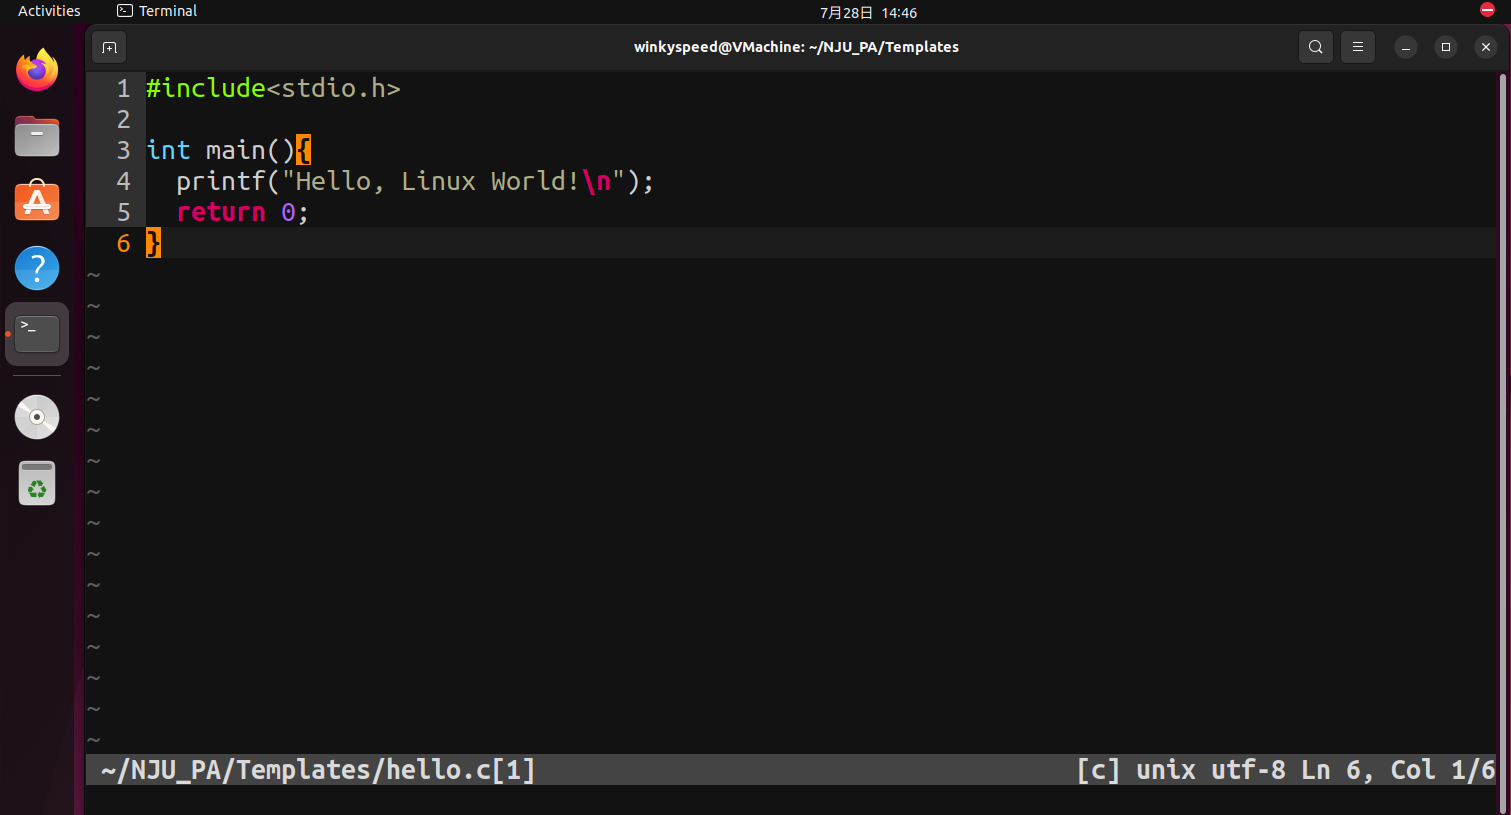1511x815 pixels.
Task: Open the terminal search
Action: [x=1316, y=47]
